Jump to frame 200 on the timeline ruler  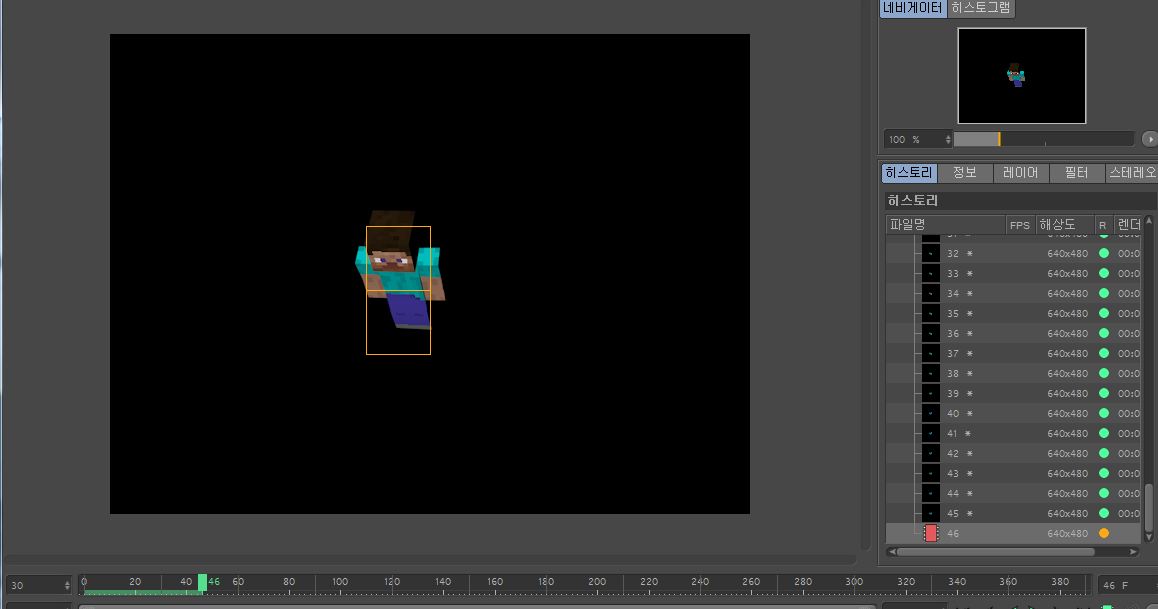(x=597, y=582)
